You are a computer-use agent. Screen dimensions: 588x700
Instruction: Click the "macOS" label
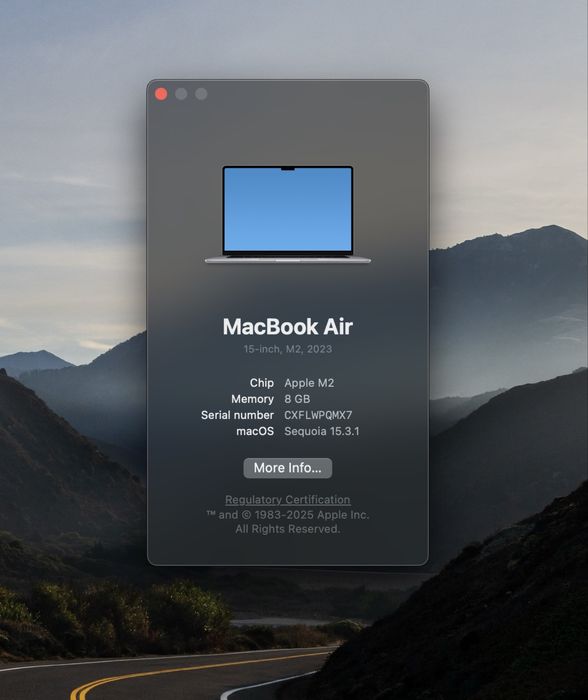point(255,431)
